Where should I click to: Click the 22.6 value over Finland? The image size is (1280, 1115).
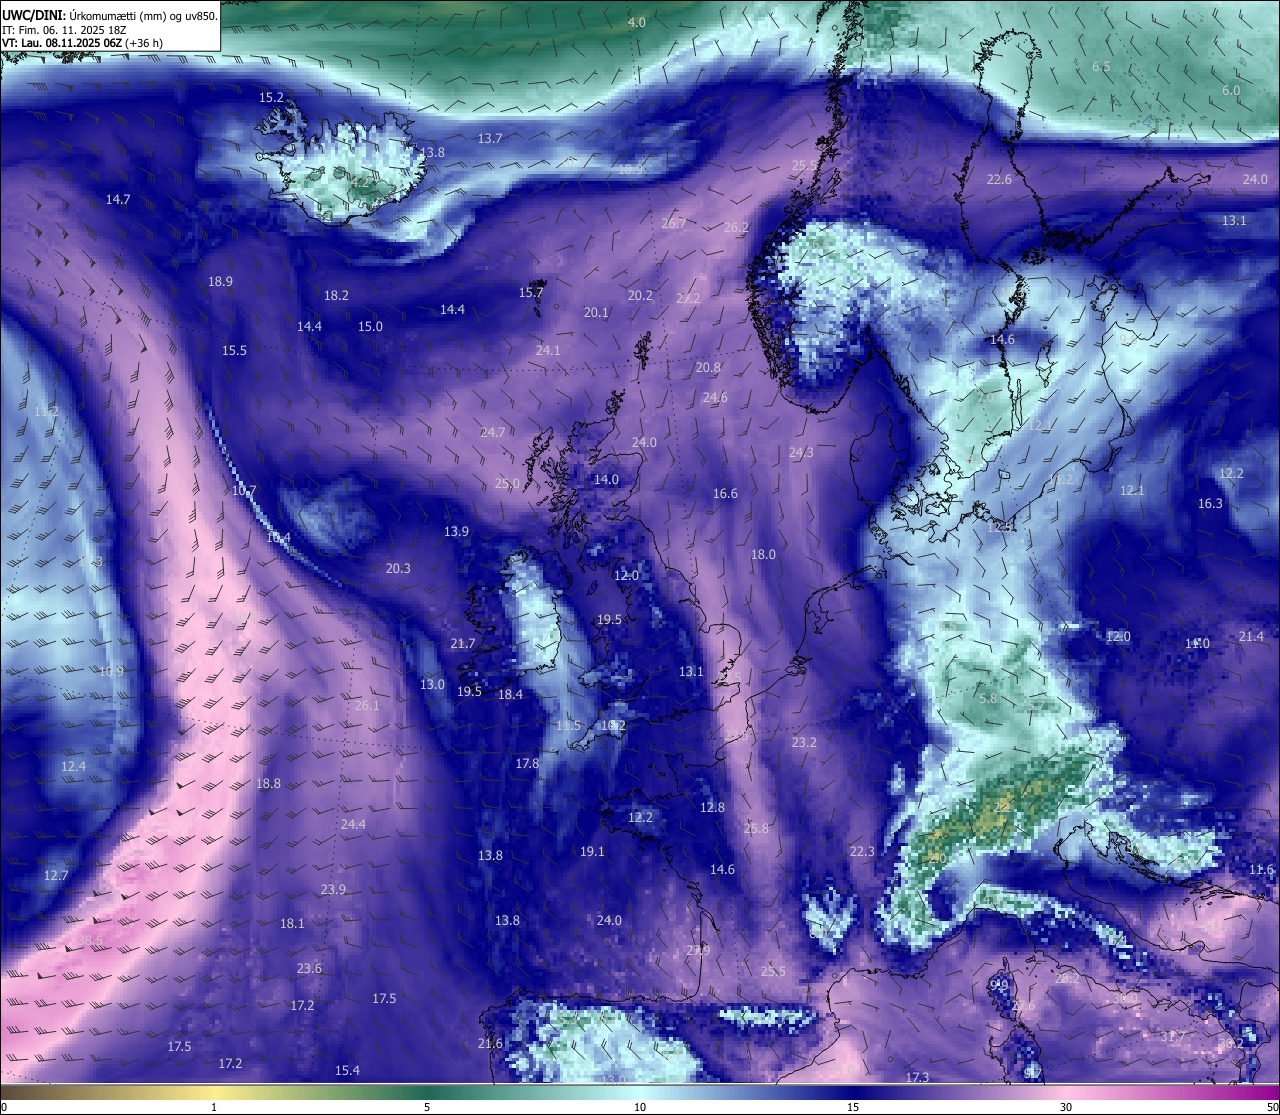tap(999, 180)
